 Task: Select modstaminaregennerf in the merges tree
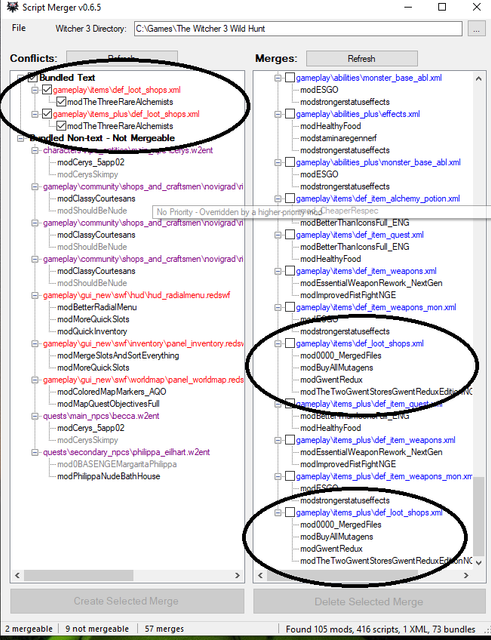[x=338, y=138]
